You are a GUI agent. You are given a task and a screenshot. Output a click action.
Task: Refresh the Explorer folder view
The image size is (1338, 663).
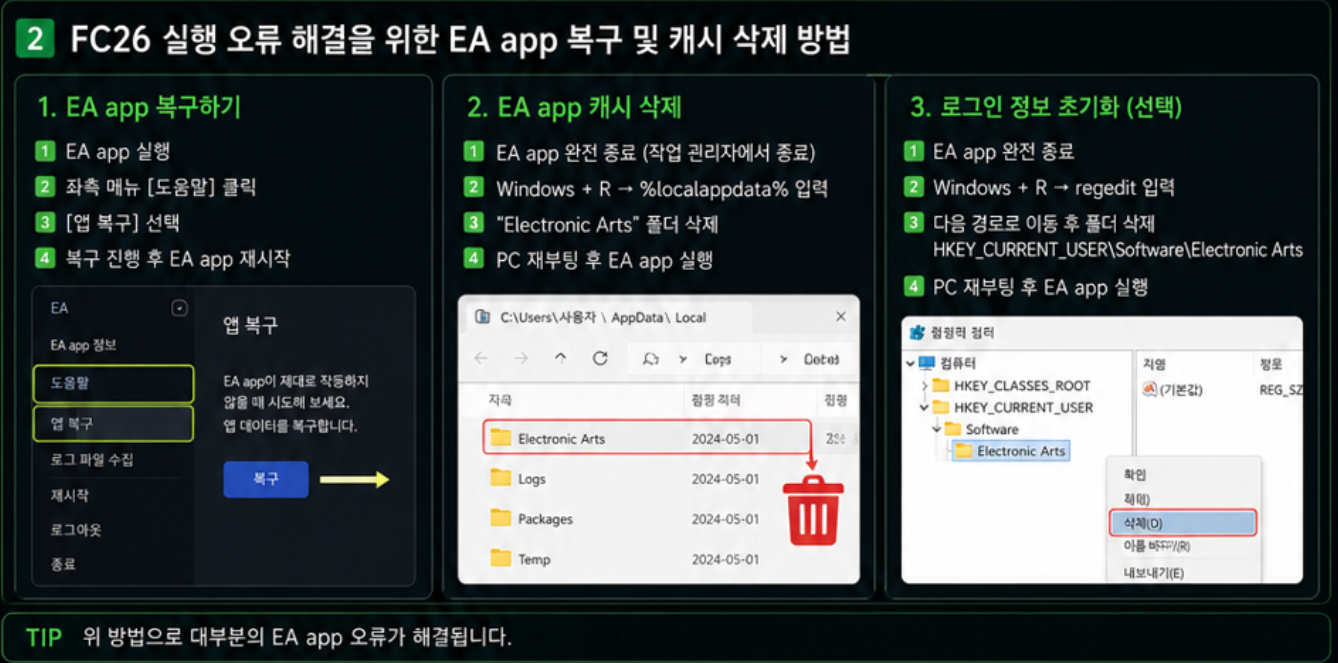click(x=600, y=358)
